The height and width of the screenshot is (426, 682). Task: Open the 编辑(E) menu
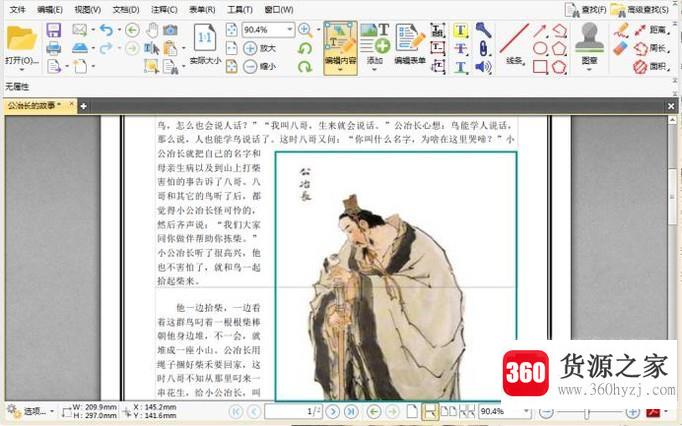[50, 9]
